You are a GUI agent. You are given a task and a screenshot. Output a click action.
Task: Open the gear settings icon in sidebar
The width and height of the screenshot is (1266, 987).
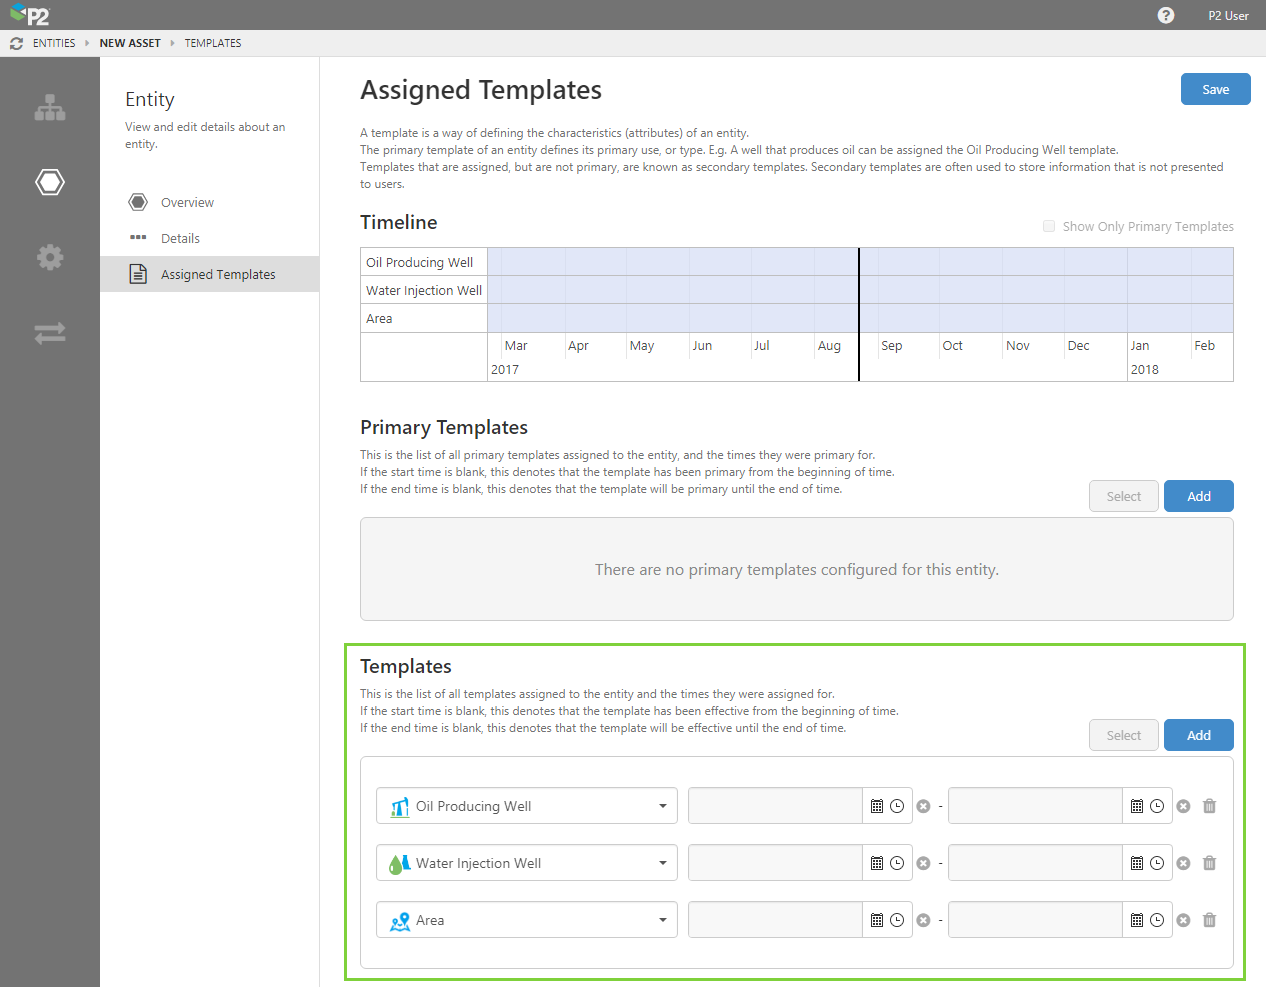point(50,257)
